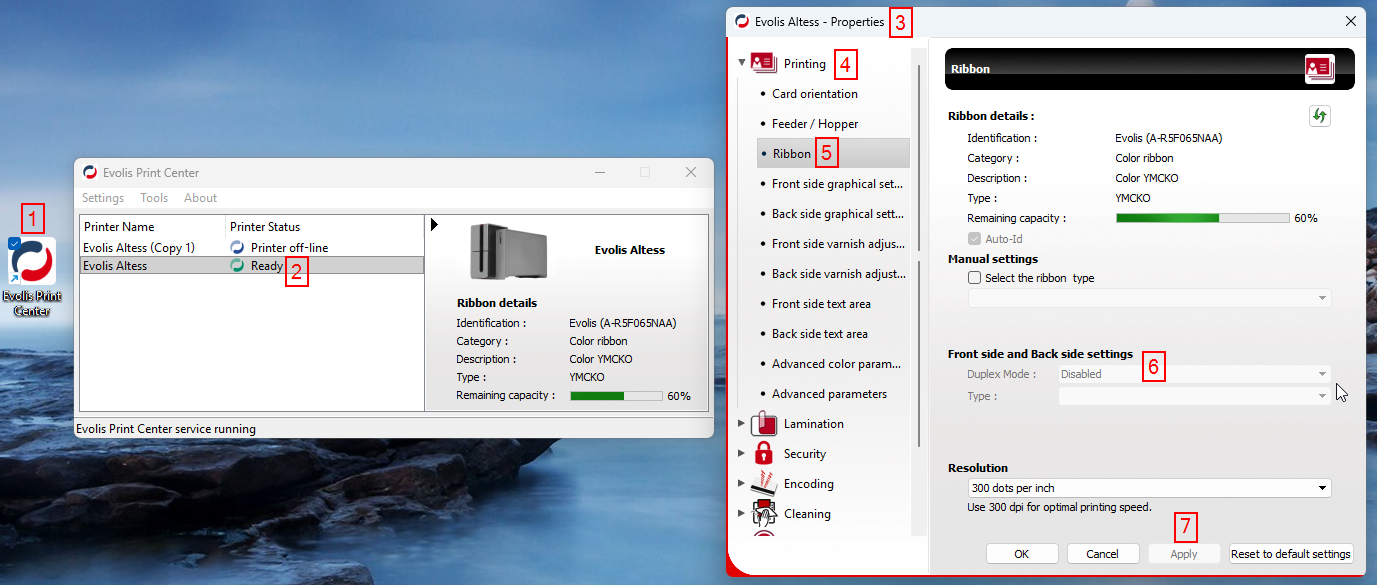
Task: Open the Tools menu in Print Center
Action: pyautogui.click(x=154, y=198)
